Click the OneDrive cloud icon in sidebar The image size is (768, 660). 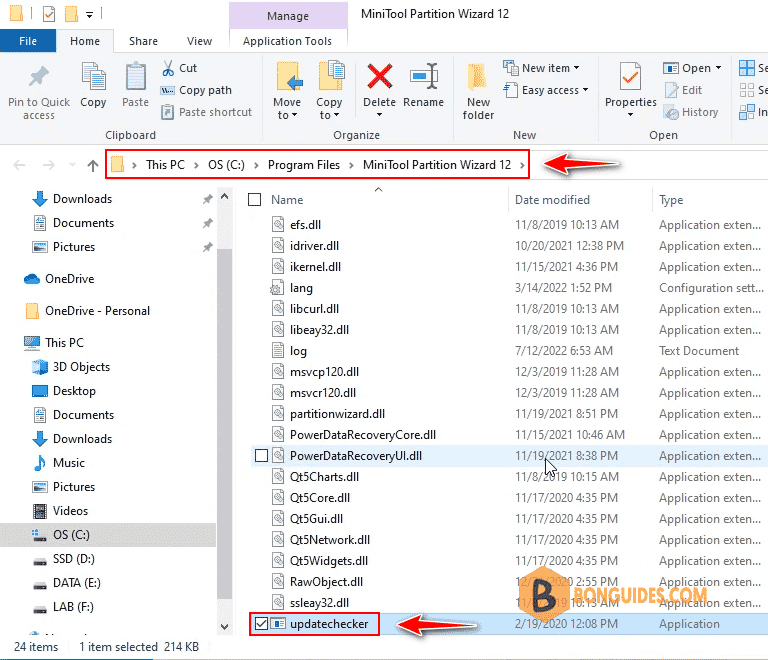(32, 279)
